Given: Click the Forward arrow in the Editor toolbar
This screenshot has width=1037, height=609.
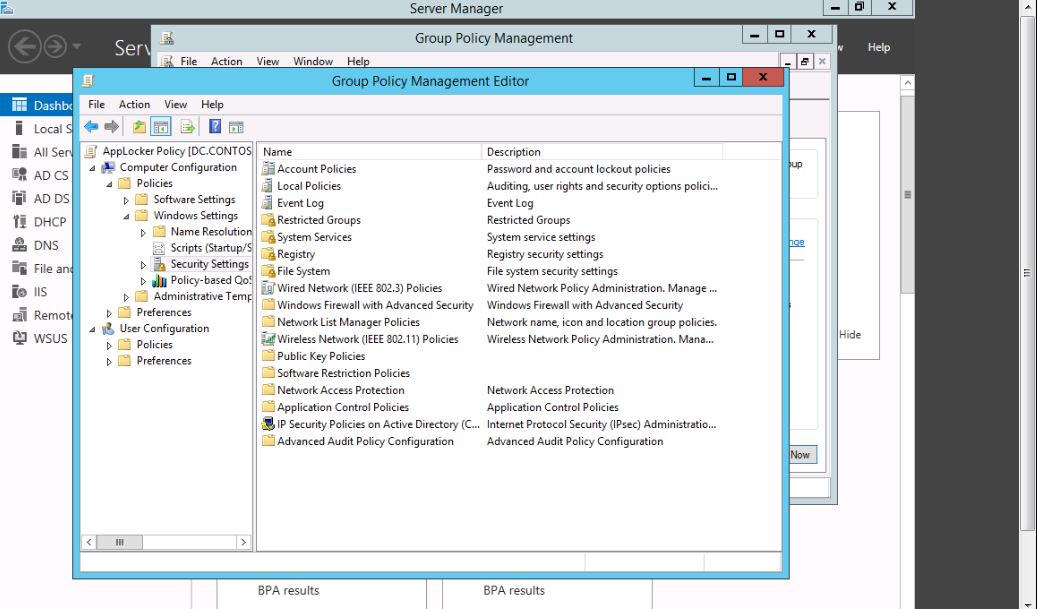Looking at the screenshot, I should [x=112, y=126].
